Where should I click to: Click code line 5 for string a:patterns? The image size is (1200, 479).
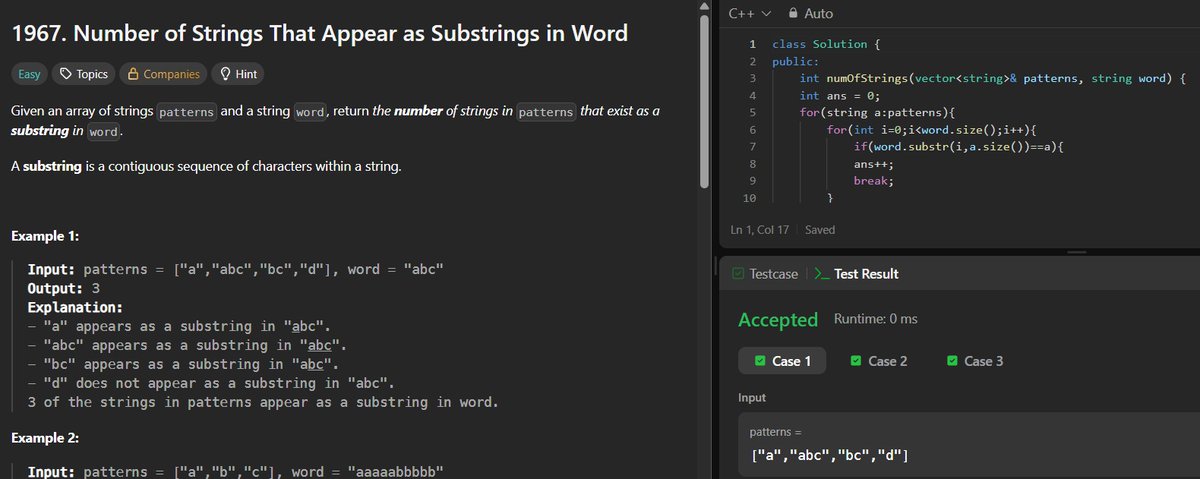[x=877, y=112]
